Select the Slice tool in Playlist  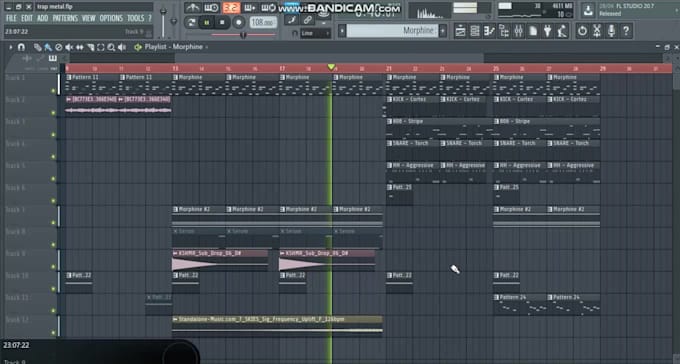(90, 47)
